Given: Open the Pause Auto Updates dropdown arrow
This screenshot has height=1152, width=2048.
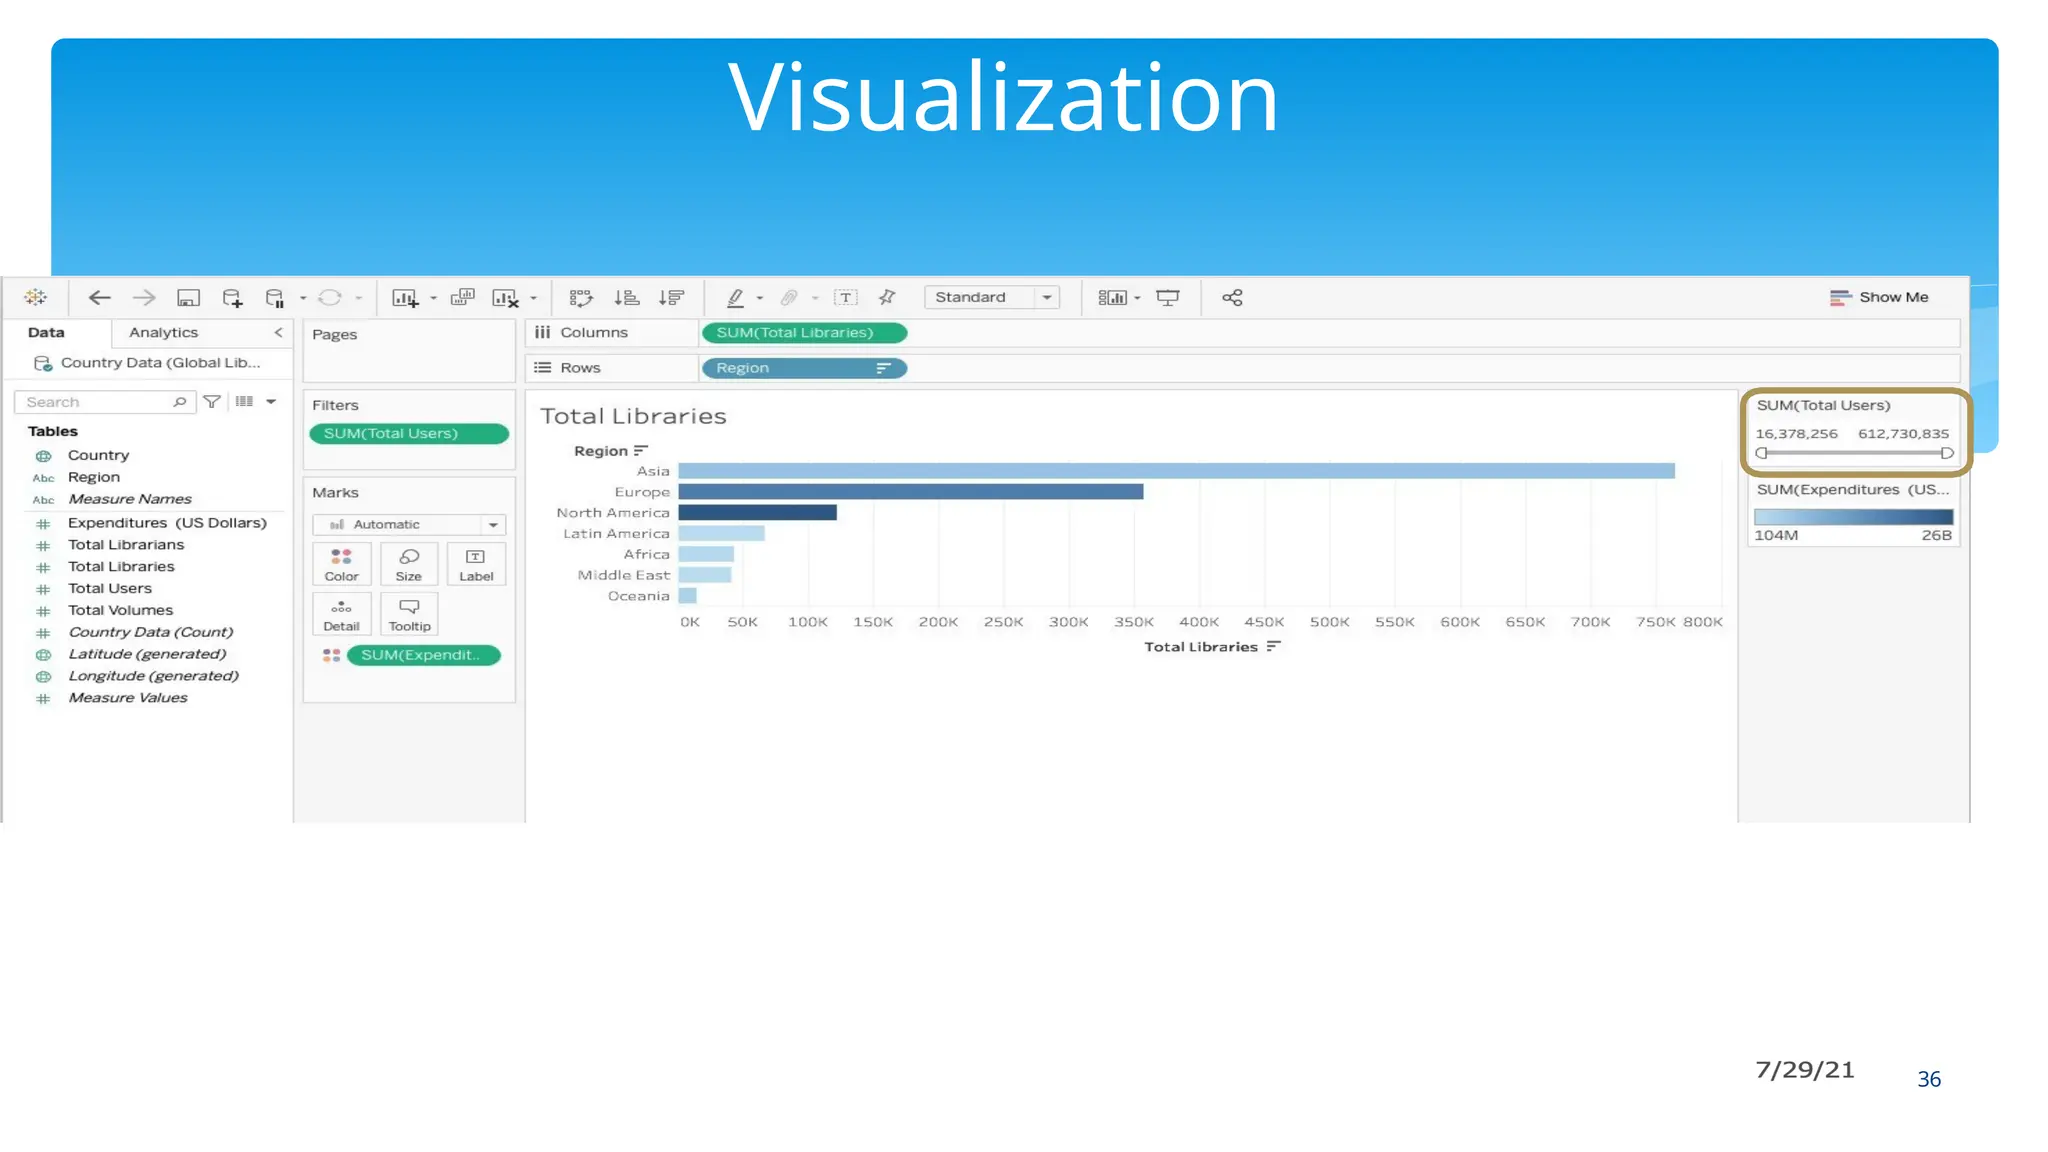Looking at the screenshot, I should point(303,298).
